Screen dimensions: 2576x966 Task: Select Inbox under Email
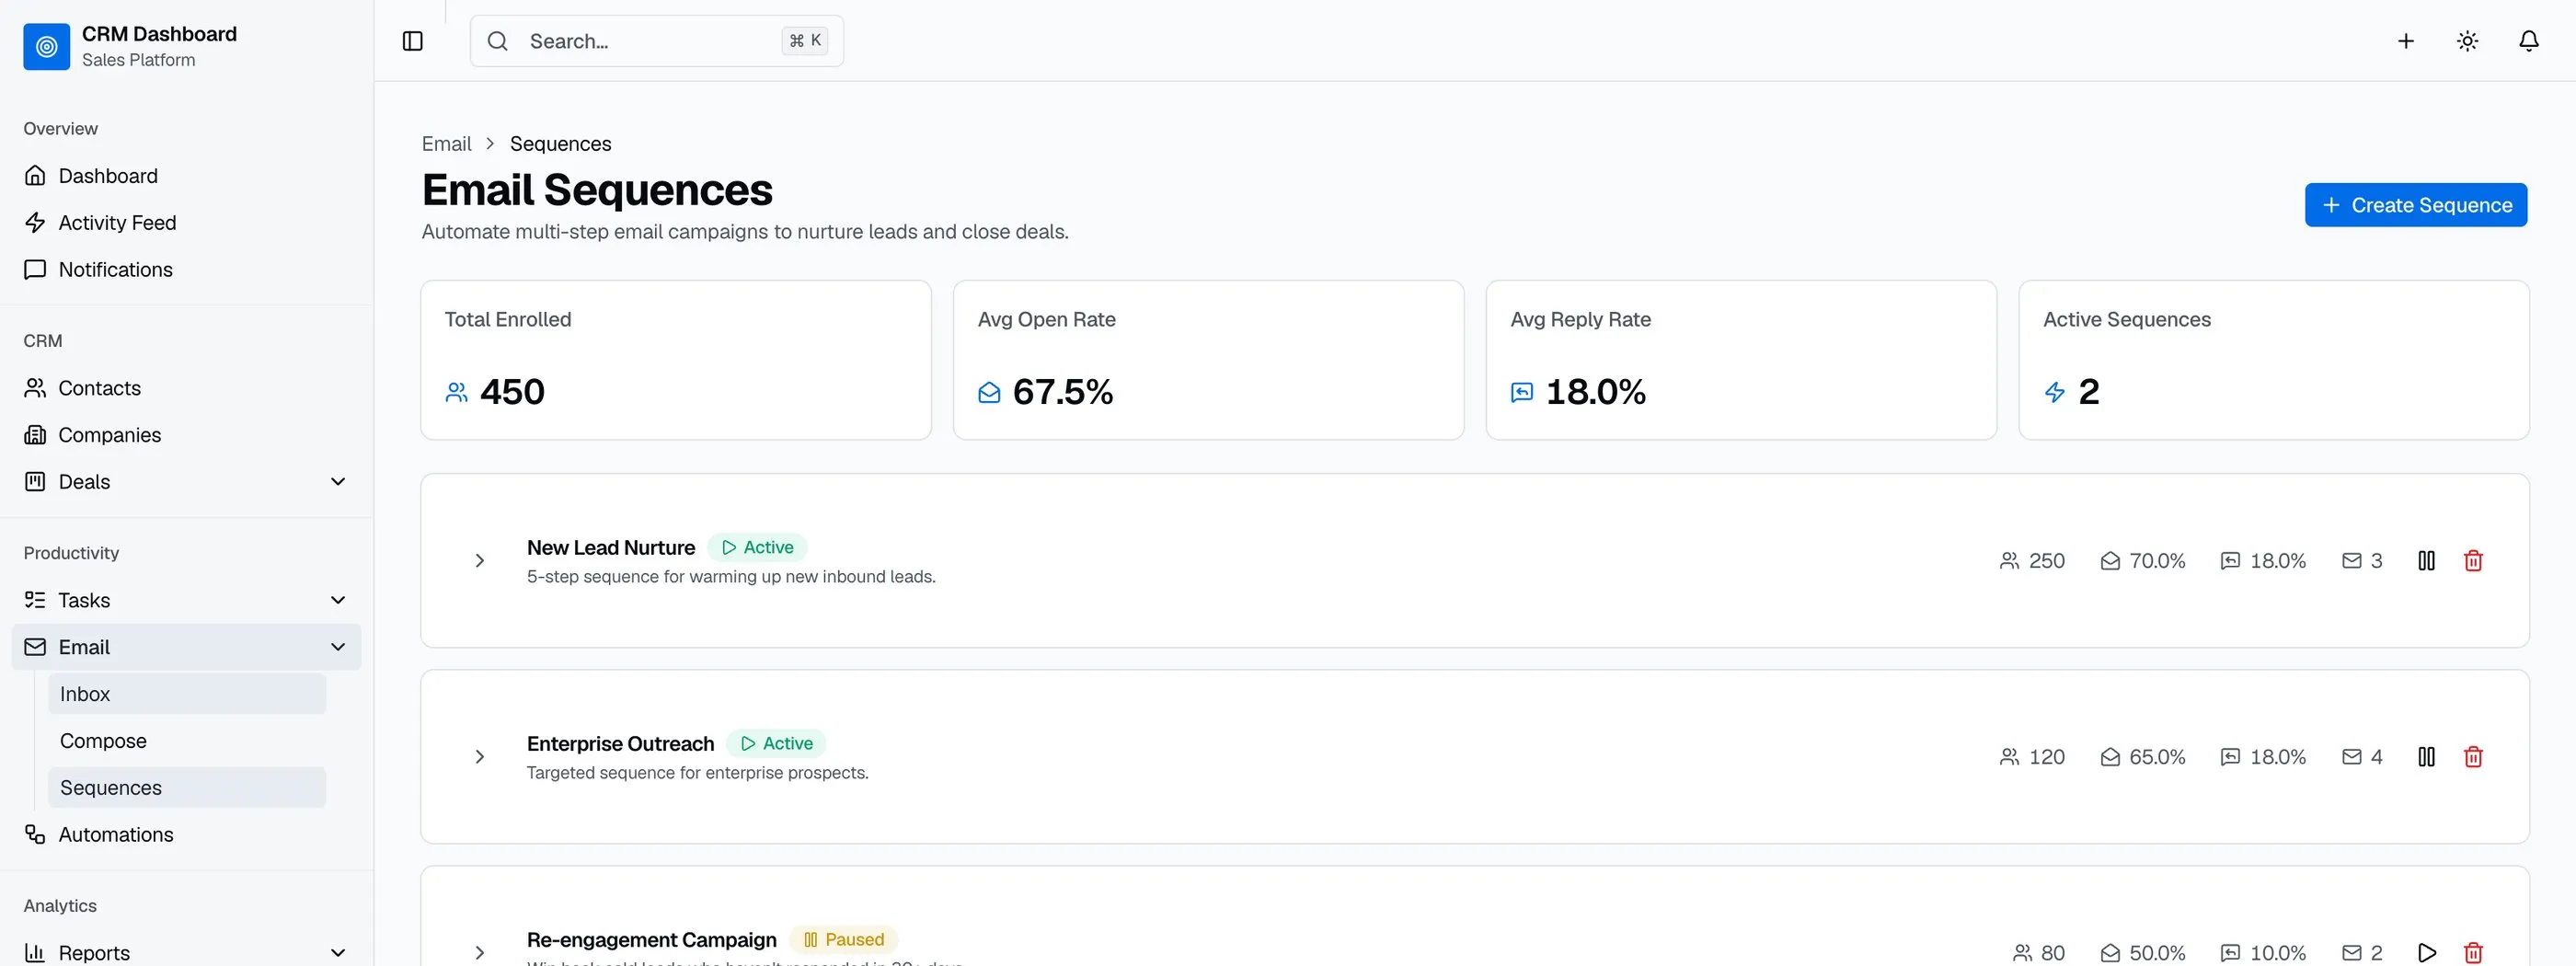(187, 694)
